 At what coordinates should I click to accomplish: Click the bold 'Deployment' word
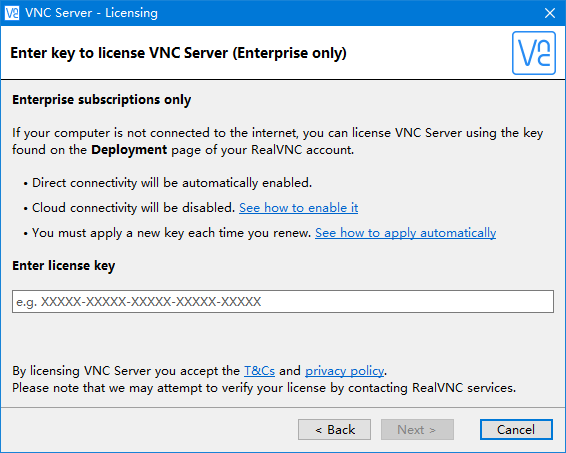pos(129,150)
